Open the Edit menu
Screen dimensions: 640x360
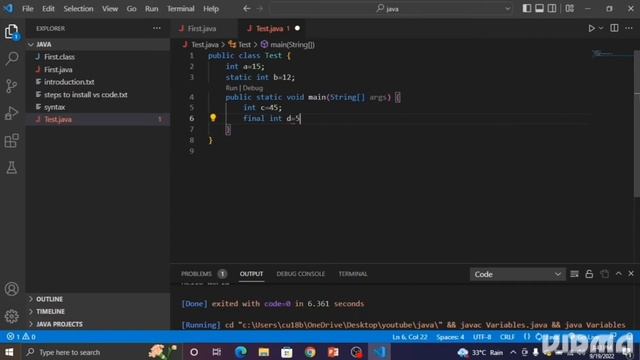pyautogui.click(x=48, y=9)
